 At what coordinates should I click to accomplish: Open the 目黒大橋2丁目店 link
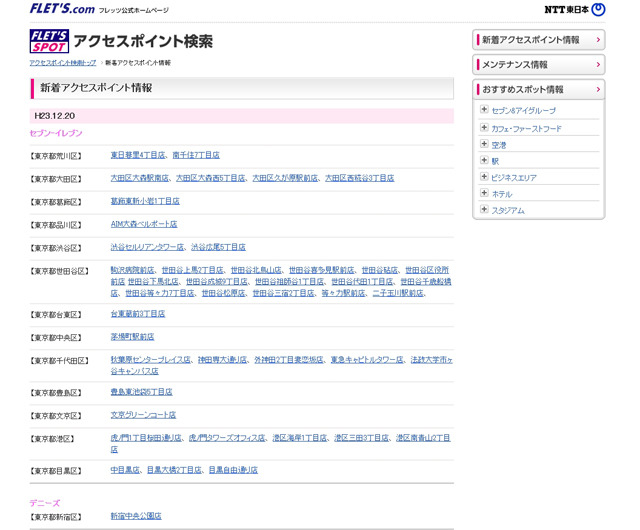pos(174,470)
